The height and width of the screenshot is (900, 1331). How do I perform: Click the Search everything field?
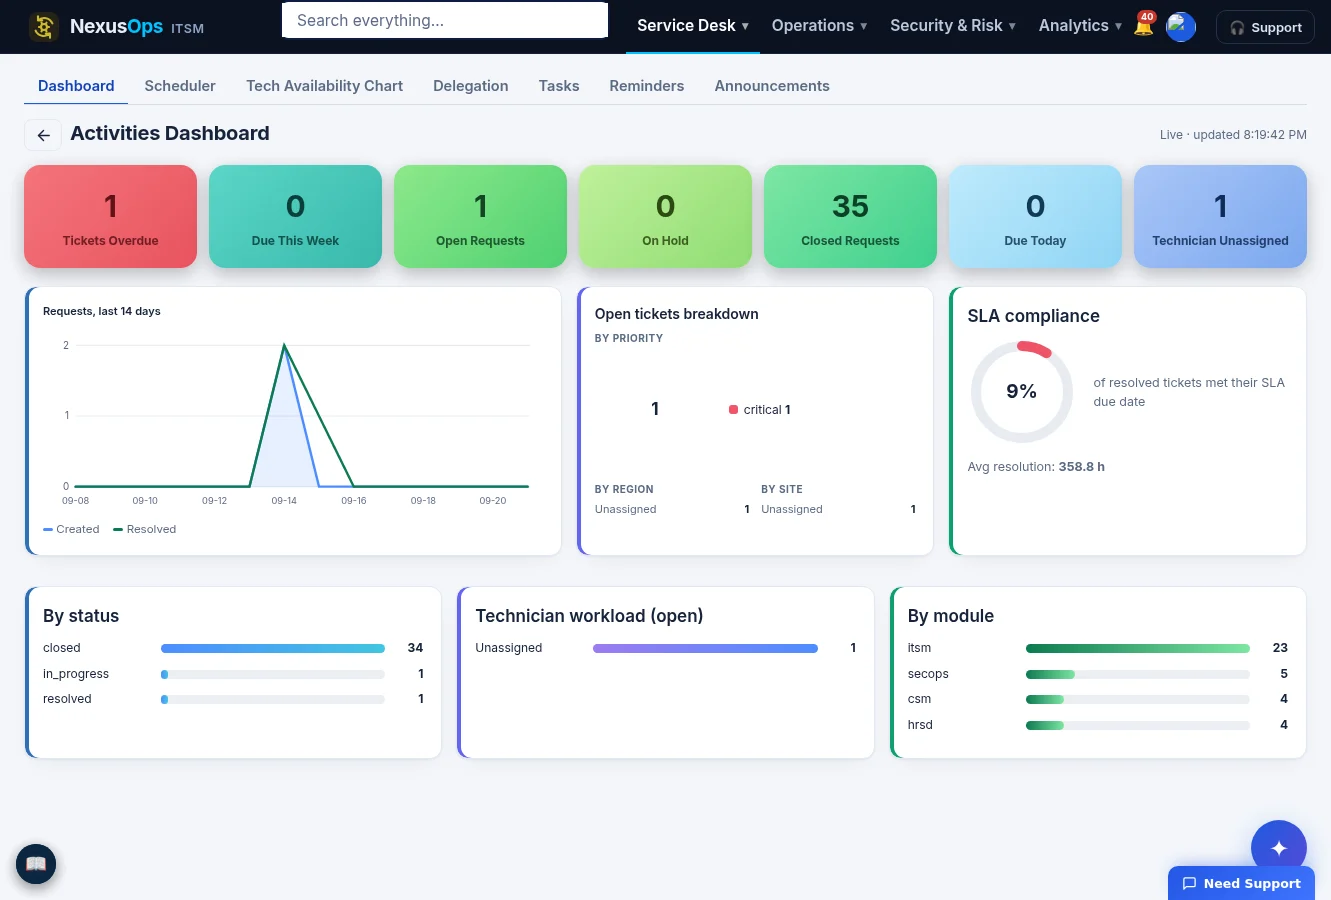(445, 20)
